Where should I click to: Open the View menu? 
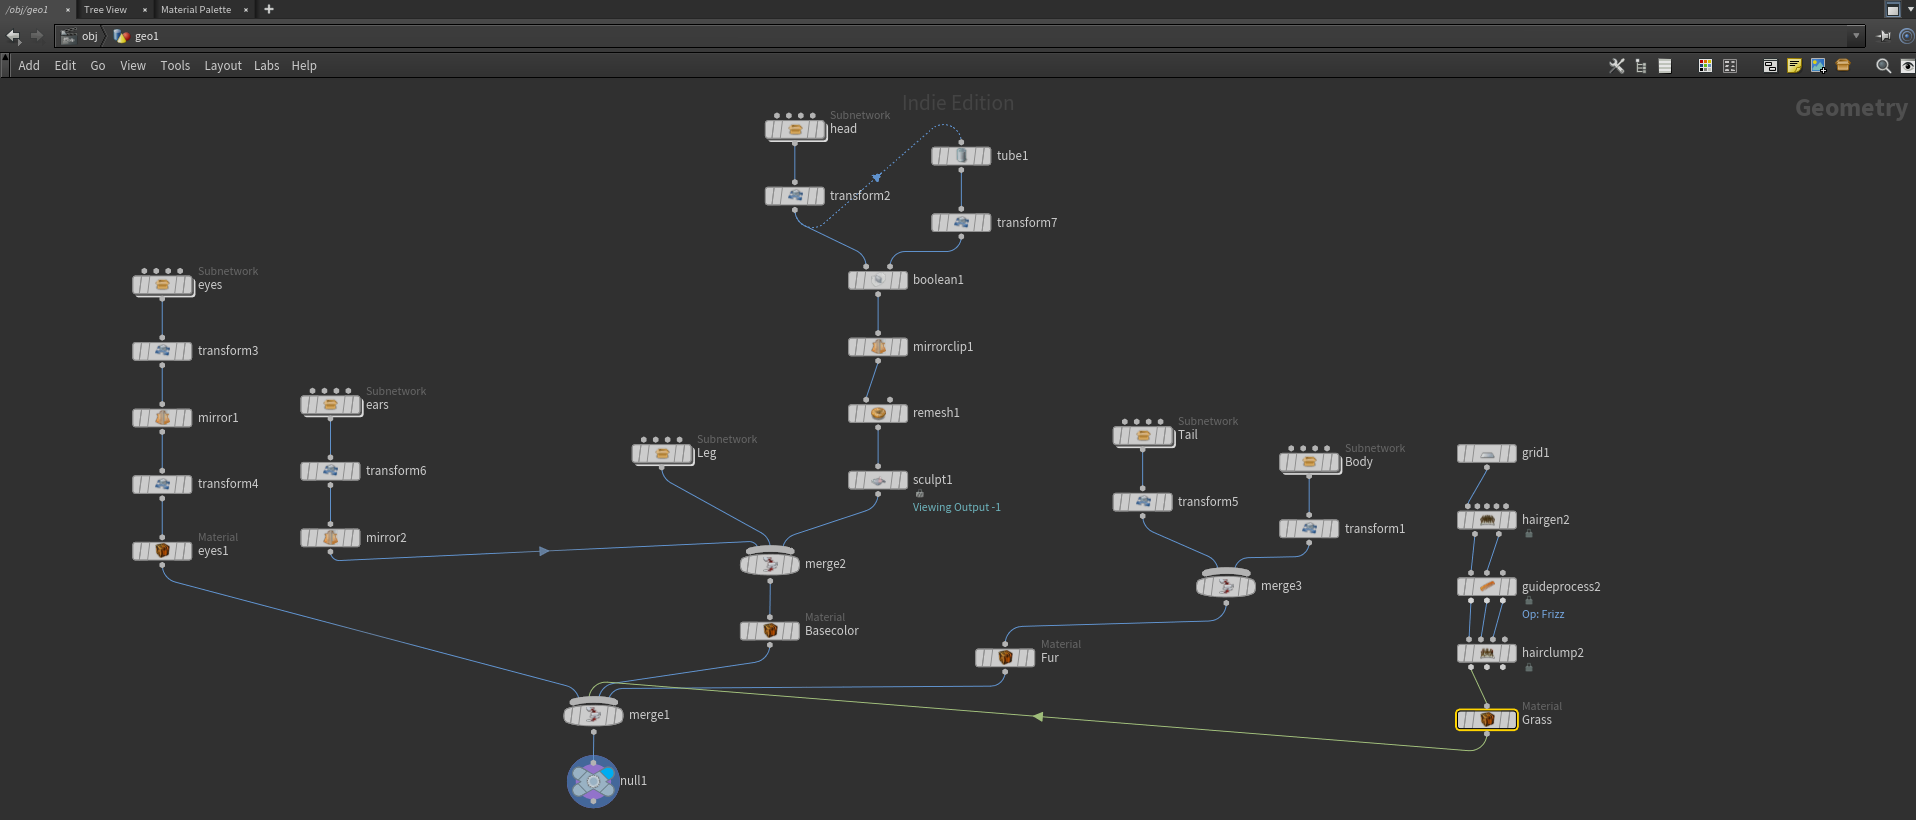133,66
